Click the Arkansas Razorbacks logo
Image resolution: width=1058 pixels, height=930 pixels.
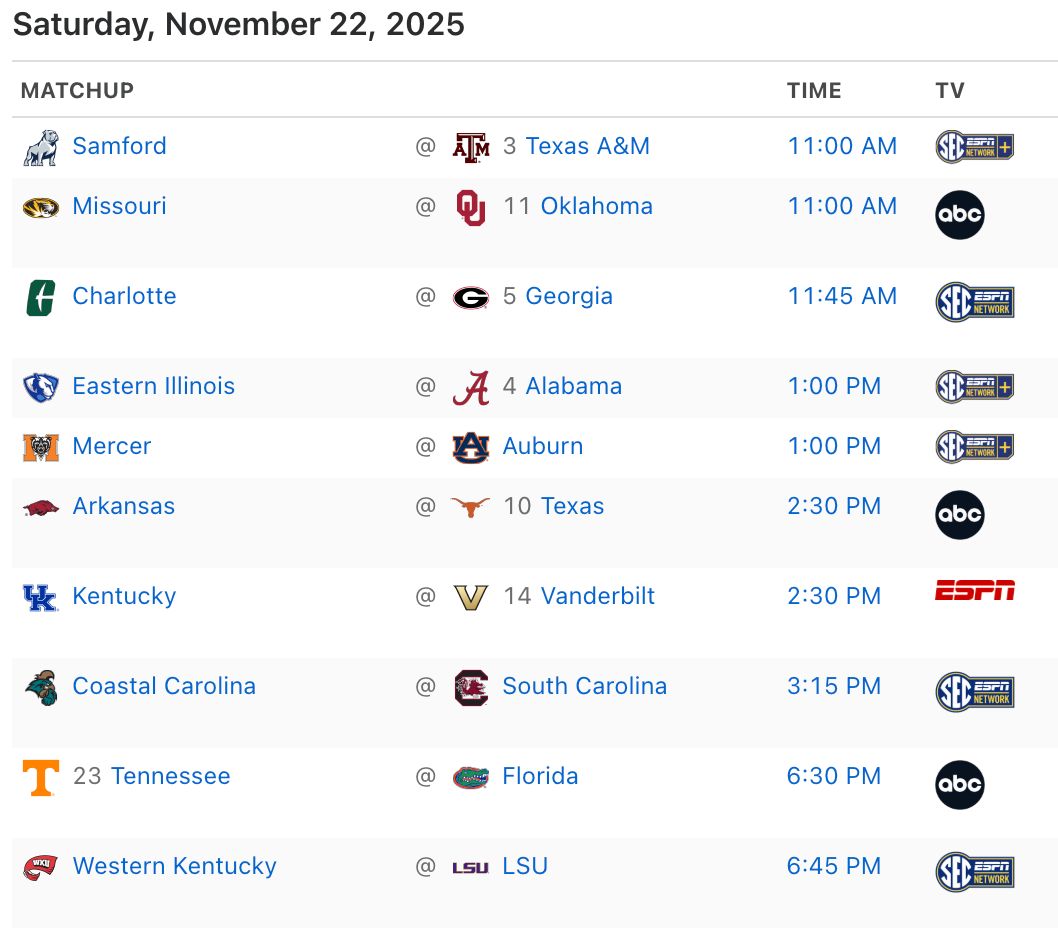[x=41, y=507]
